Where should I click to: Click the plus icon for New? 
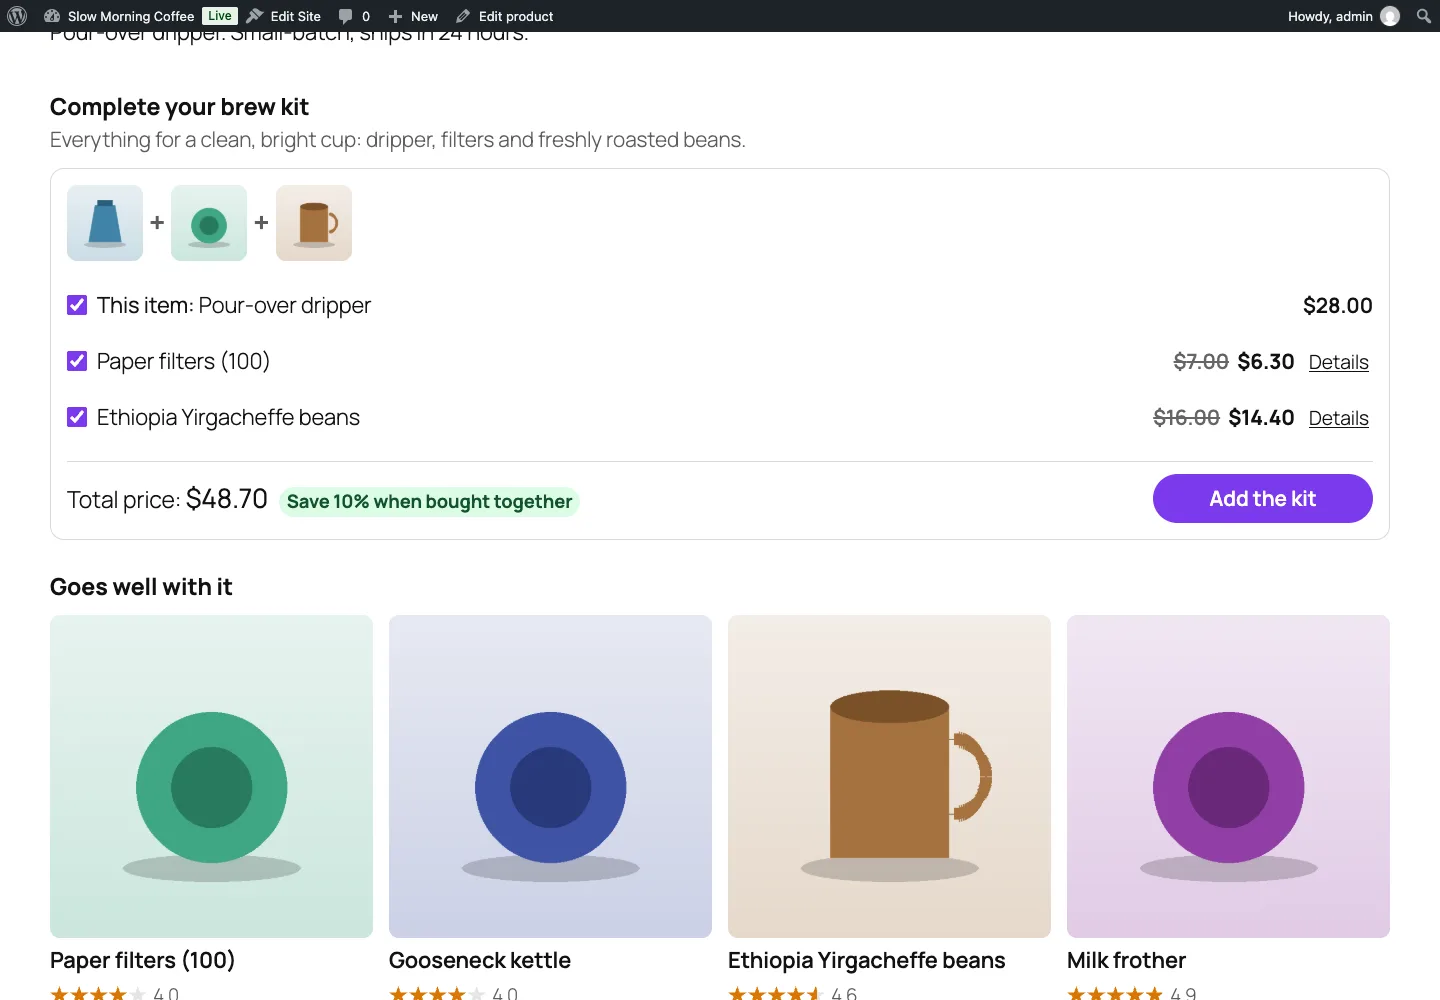[396, 16]
